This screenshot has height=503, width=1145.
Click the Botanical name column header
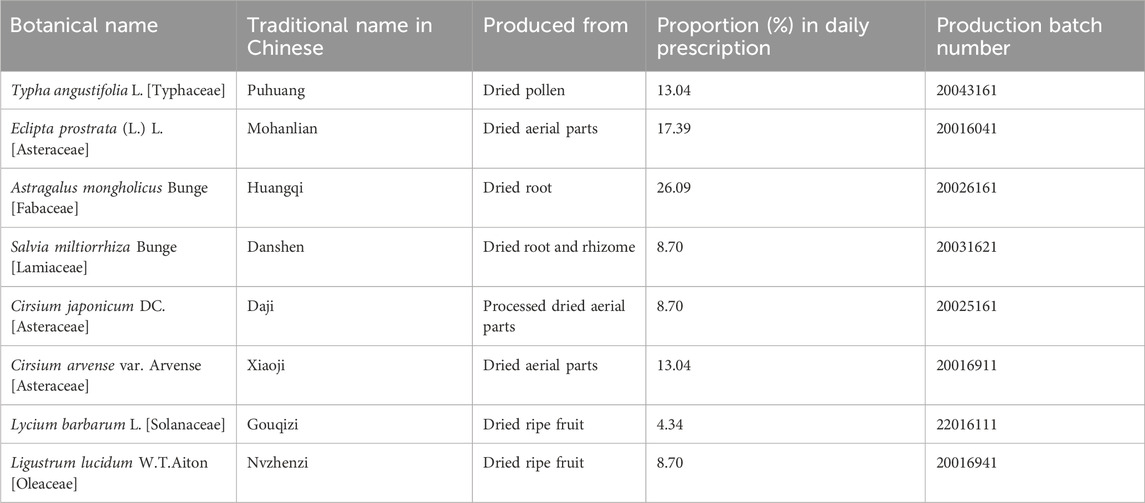(84, 26)
